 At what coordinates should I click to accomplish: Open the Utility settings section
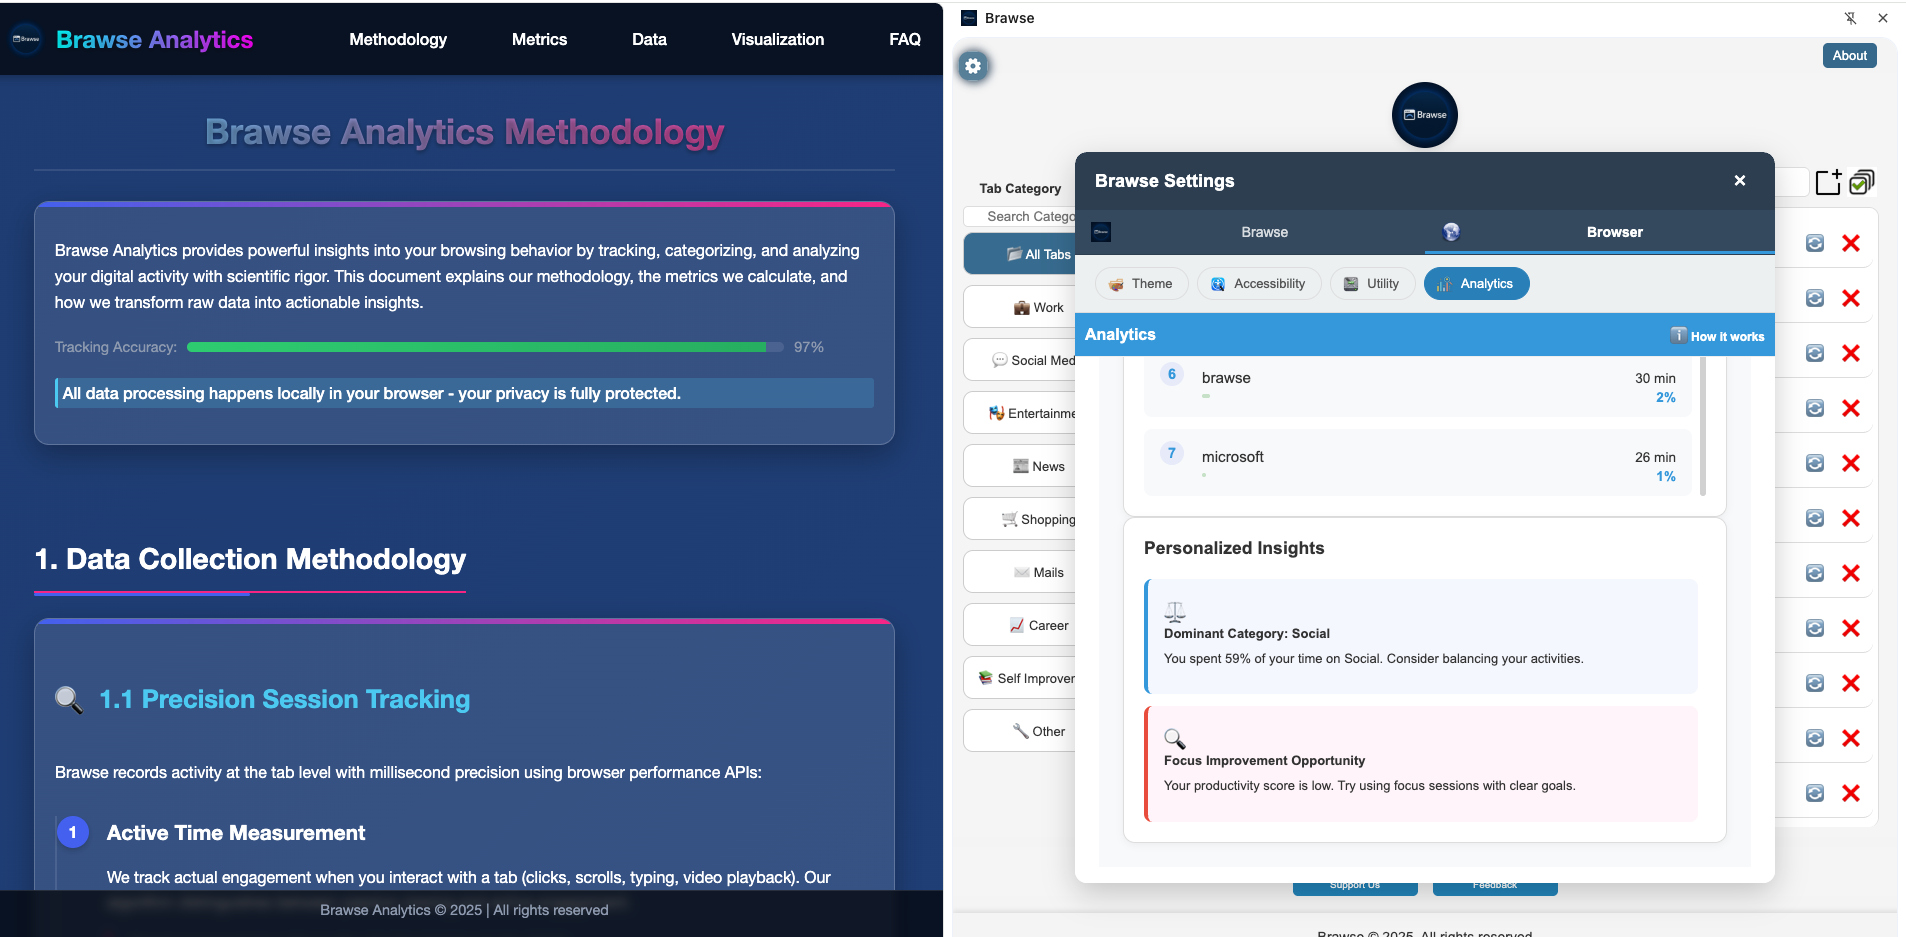pyautogui.click(x=1372, y=284)
